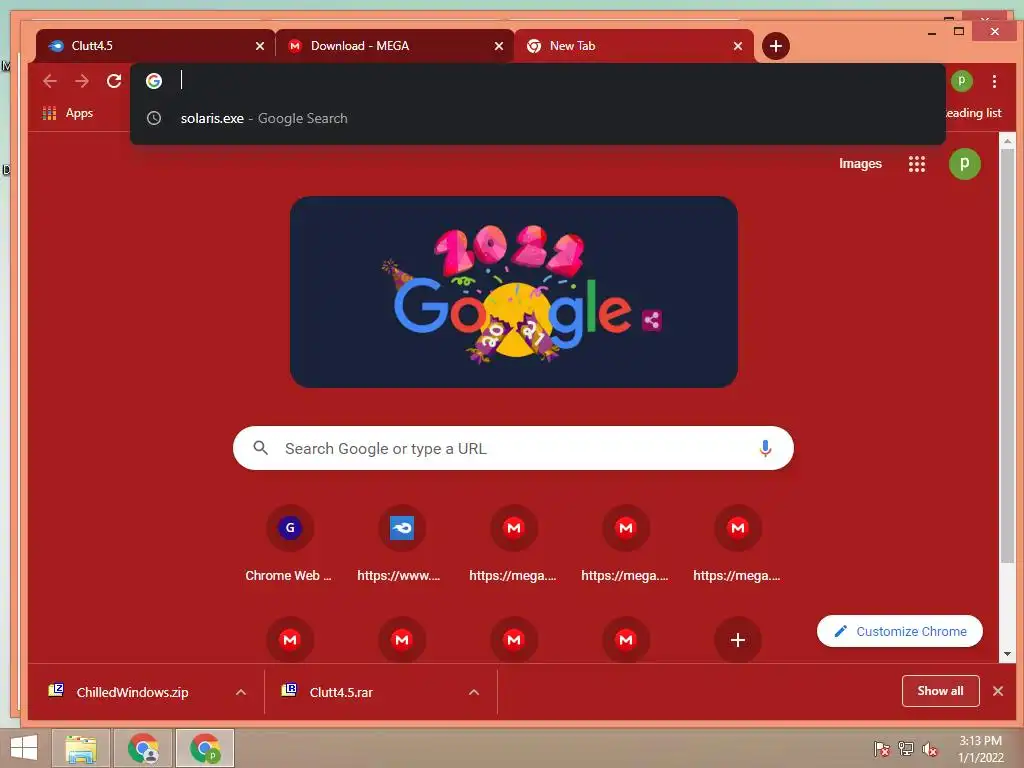The height and width of the screenshot is (768, 1024).
Task: Close the downloads bar
Action: tap(998, 691)
